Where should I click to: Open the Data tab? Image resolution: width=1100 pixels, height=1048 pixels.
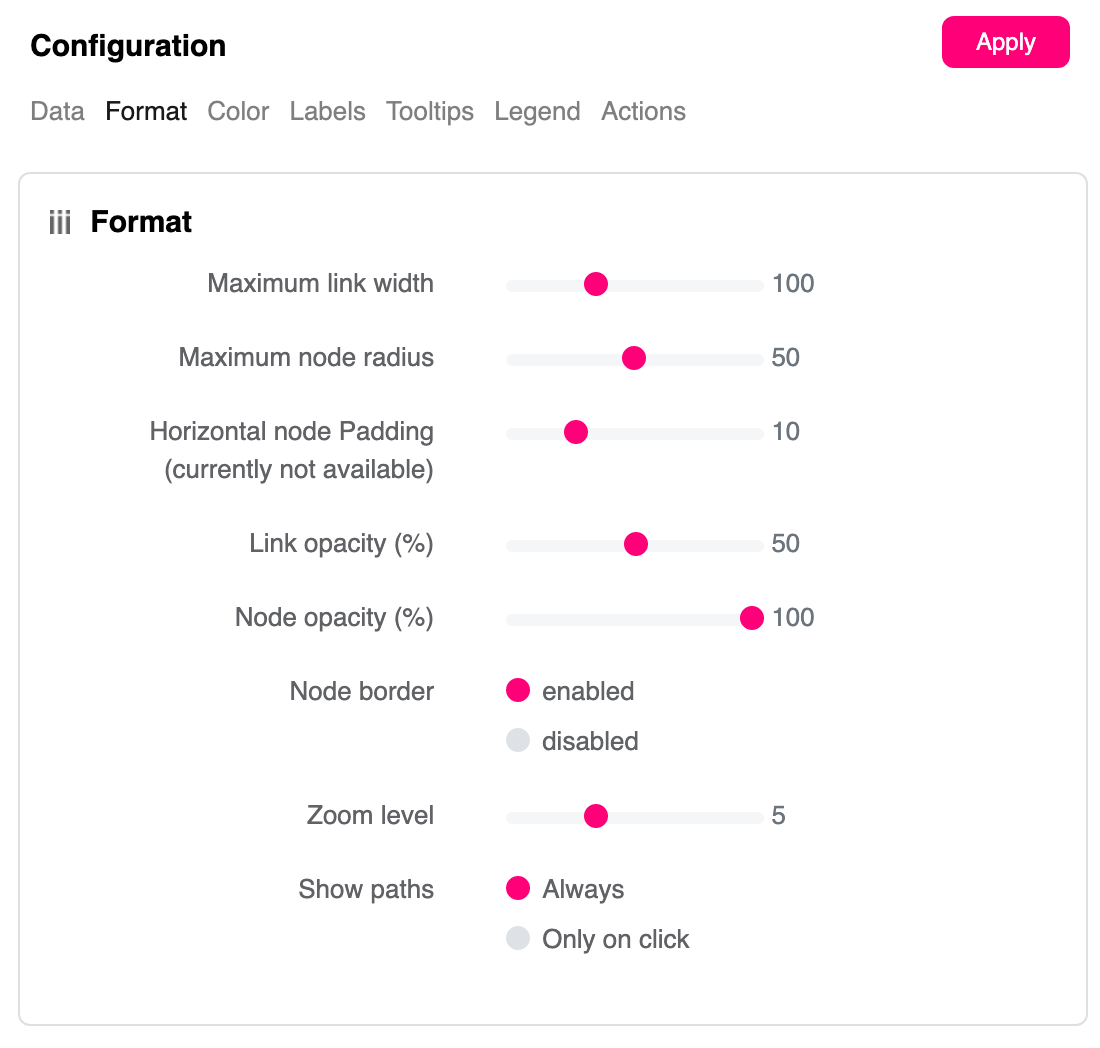click(x=57, y=111)
